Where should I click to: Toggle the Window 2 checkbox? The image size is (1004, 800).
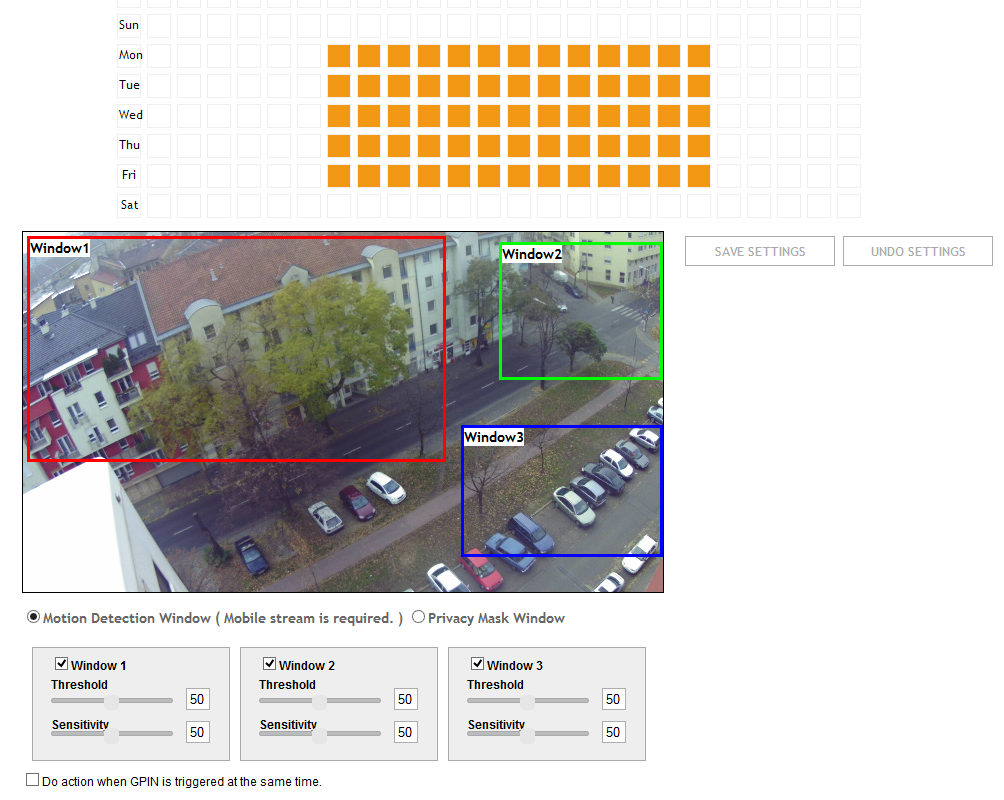[x=269, y=664]
